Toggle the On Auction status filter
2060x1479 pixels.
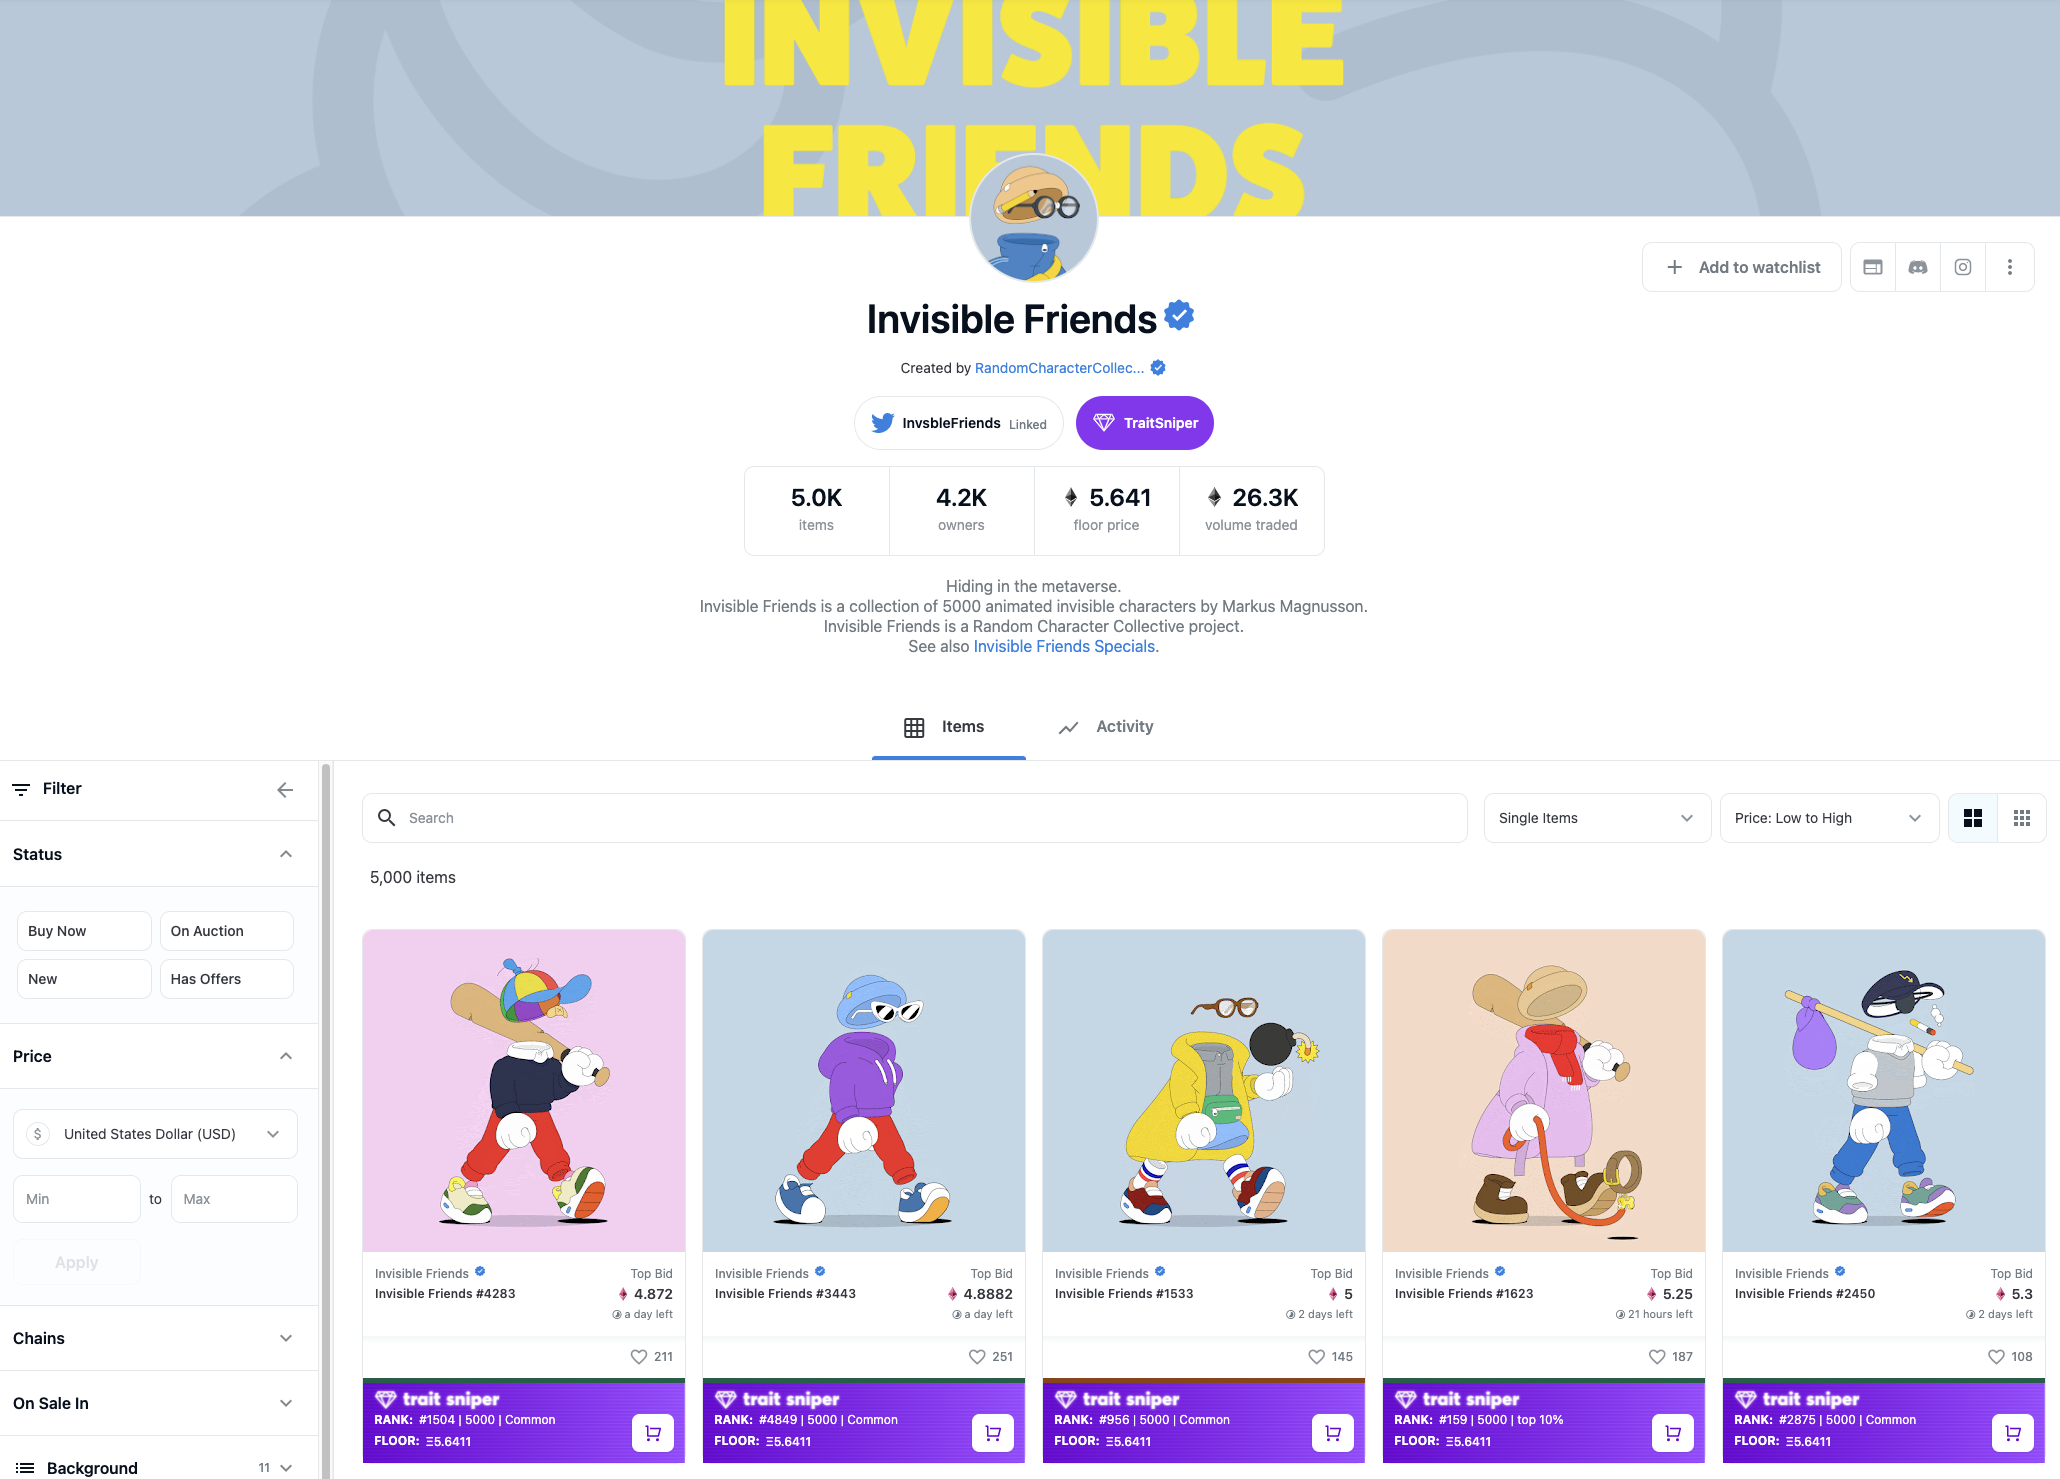227,931
